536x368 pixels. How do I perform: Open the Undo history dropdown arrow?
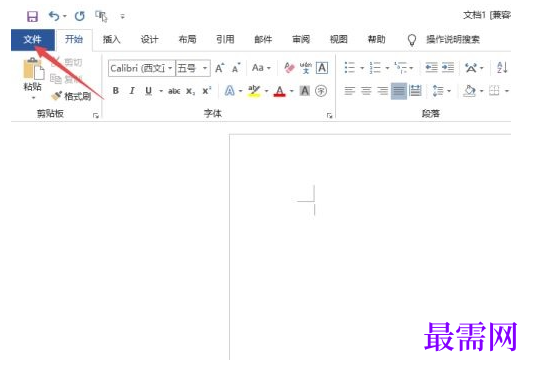pyautogui.click(x=65, y=16)
